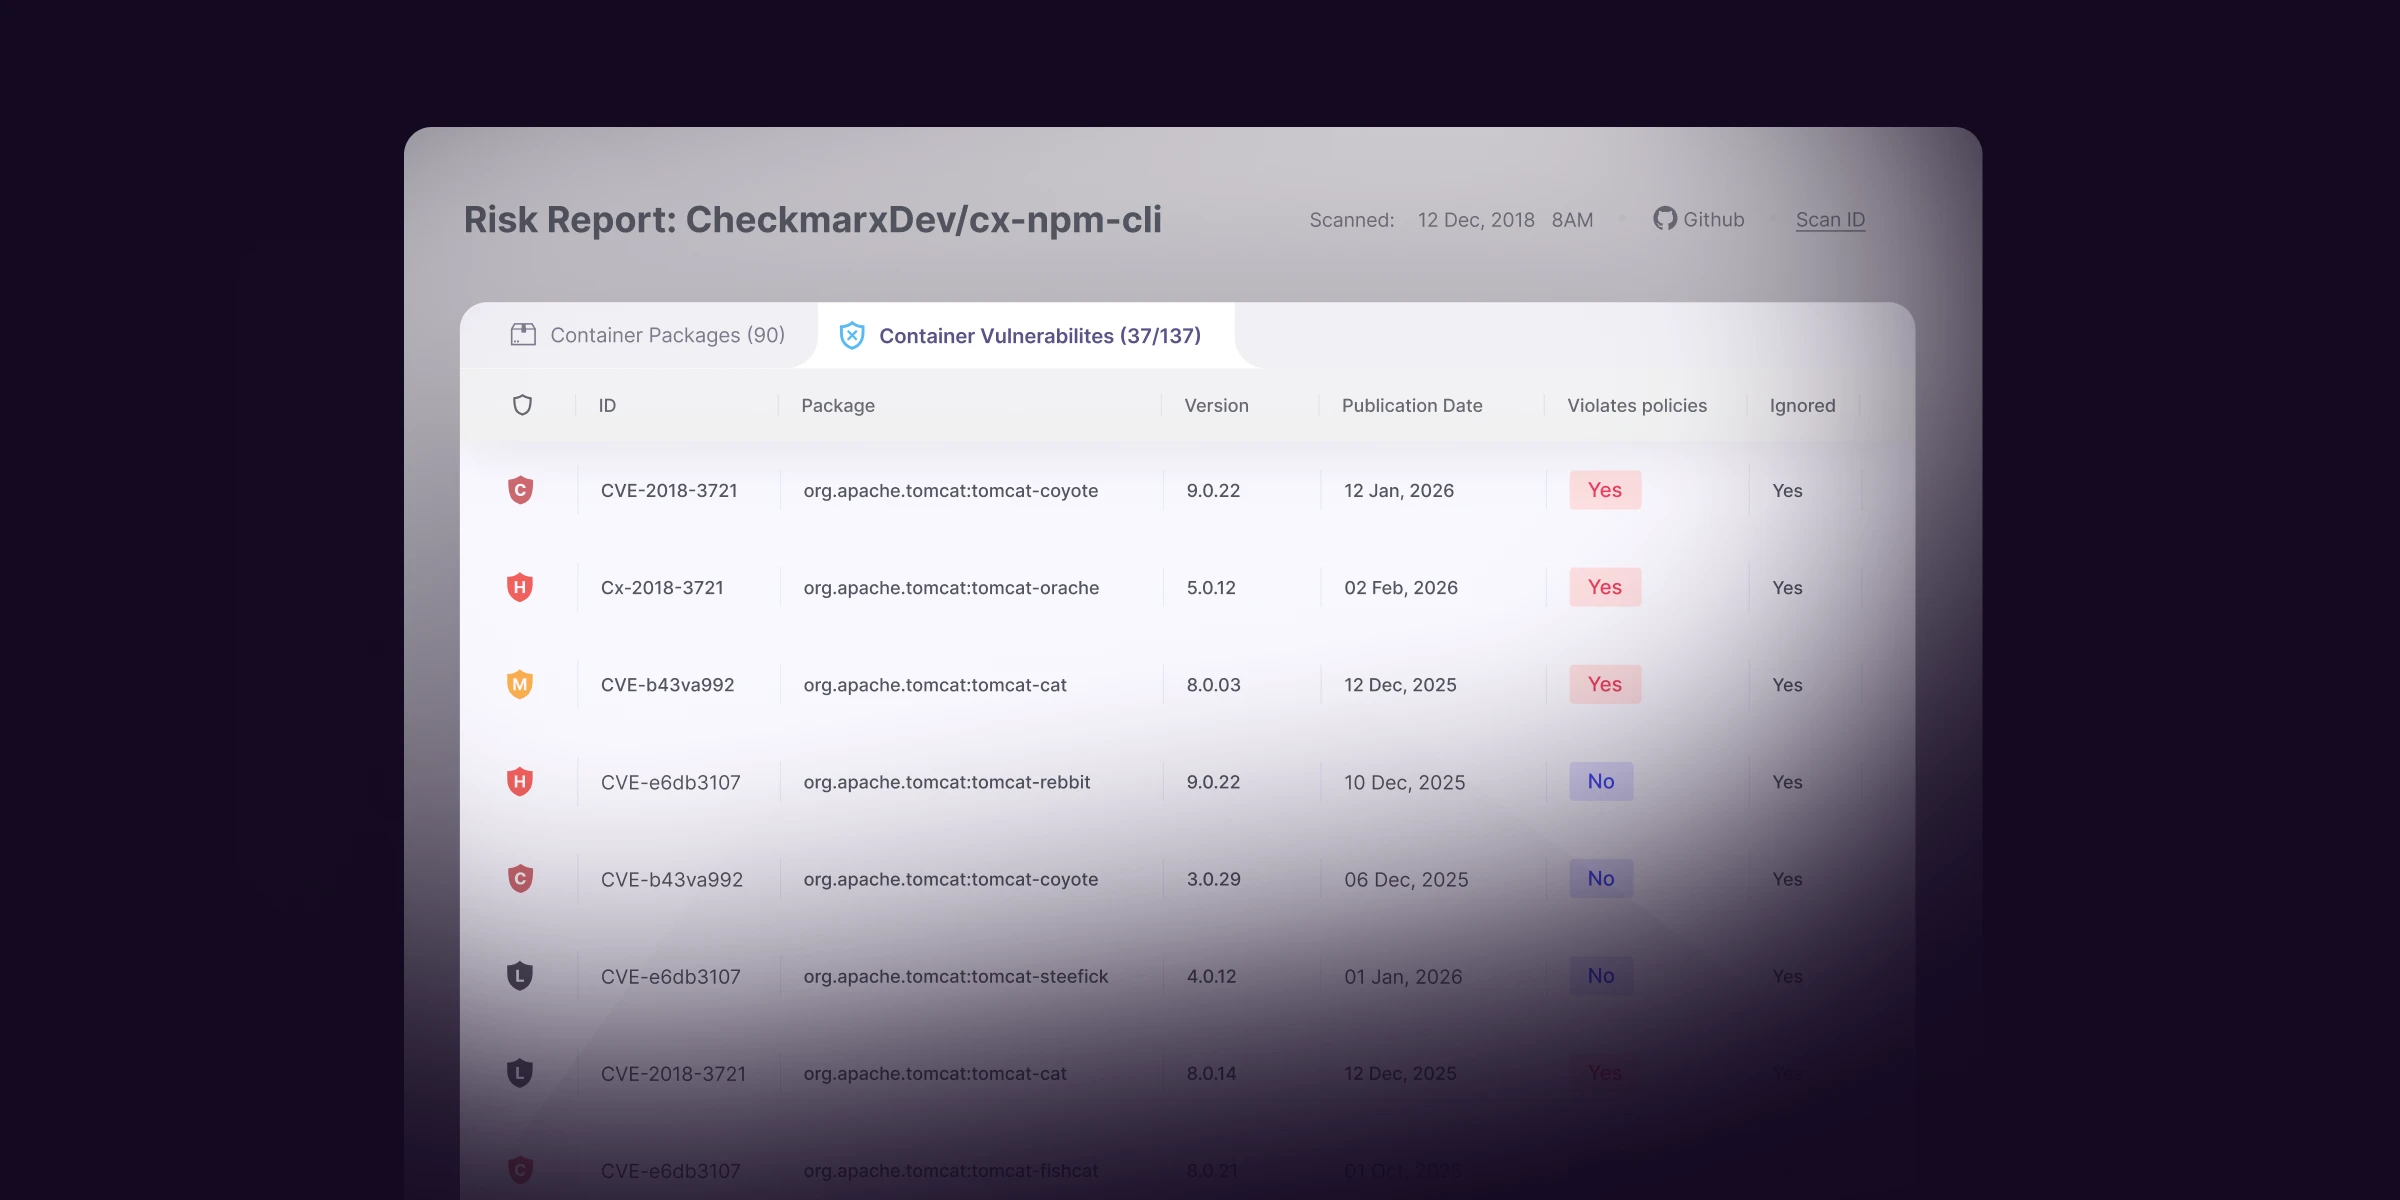Click the No badge in the tomcat-rebbit row
Image resolution: width=2400 pixels, height=1200 pixels.
(1601, 781)
